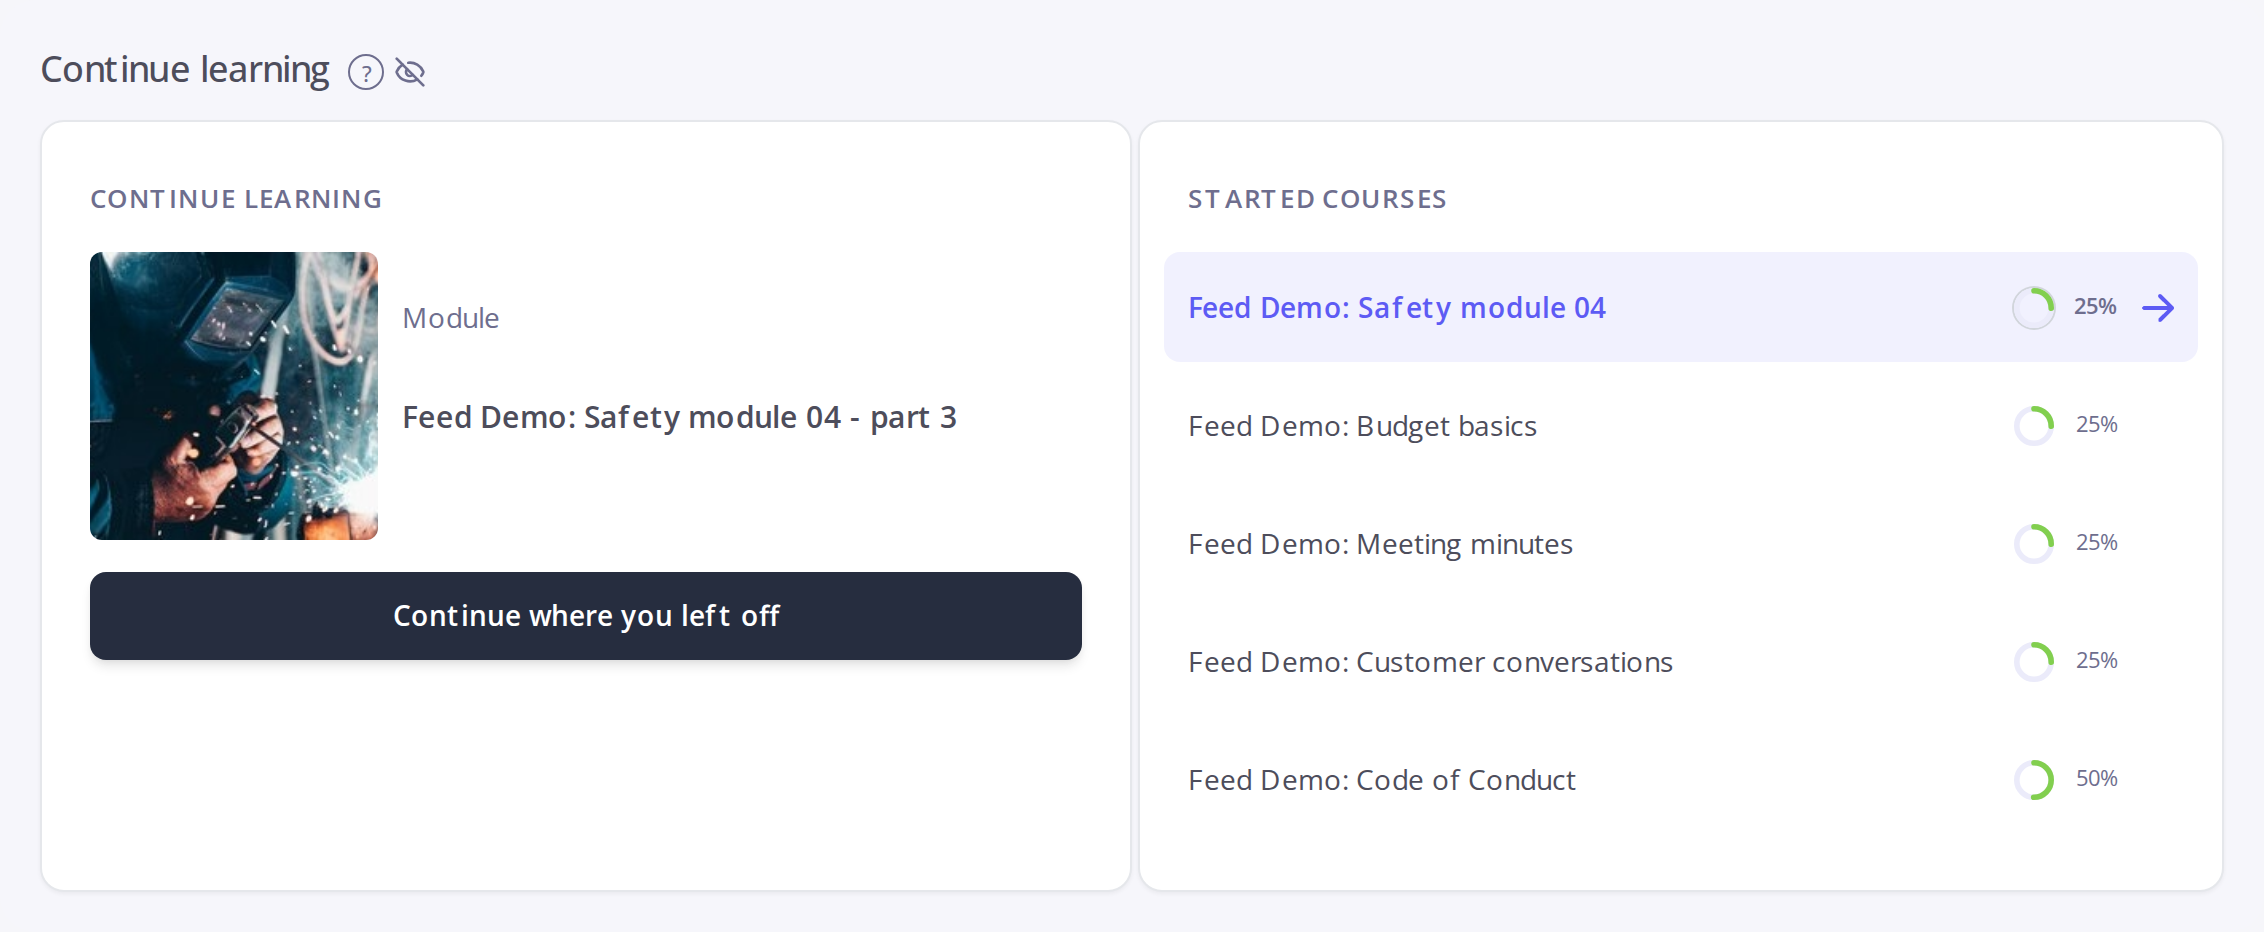Viewport: 2264px width, 932px height.
Task: Click the welder module thumbnail image
Action: (234, 396)
